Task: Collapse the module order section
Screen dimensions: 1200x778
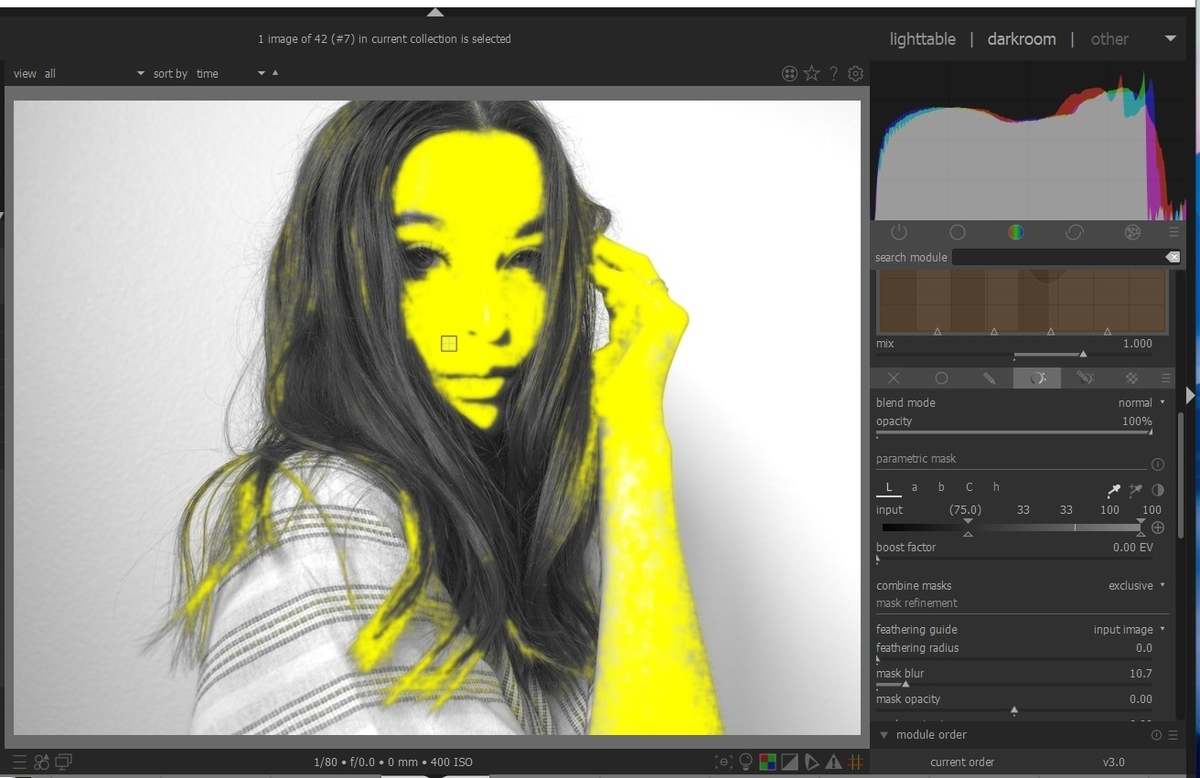Action: point(884,735)
